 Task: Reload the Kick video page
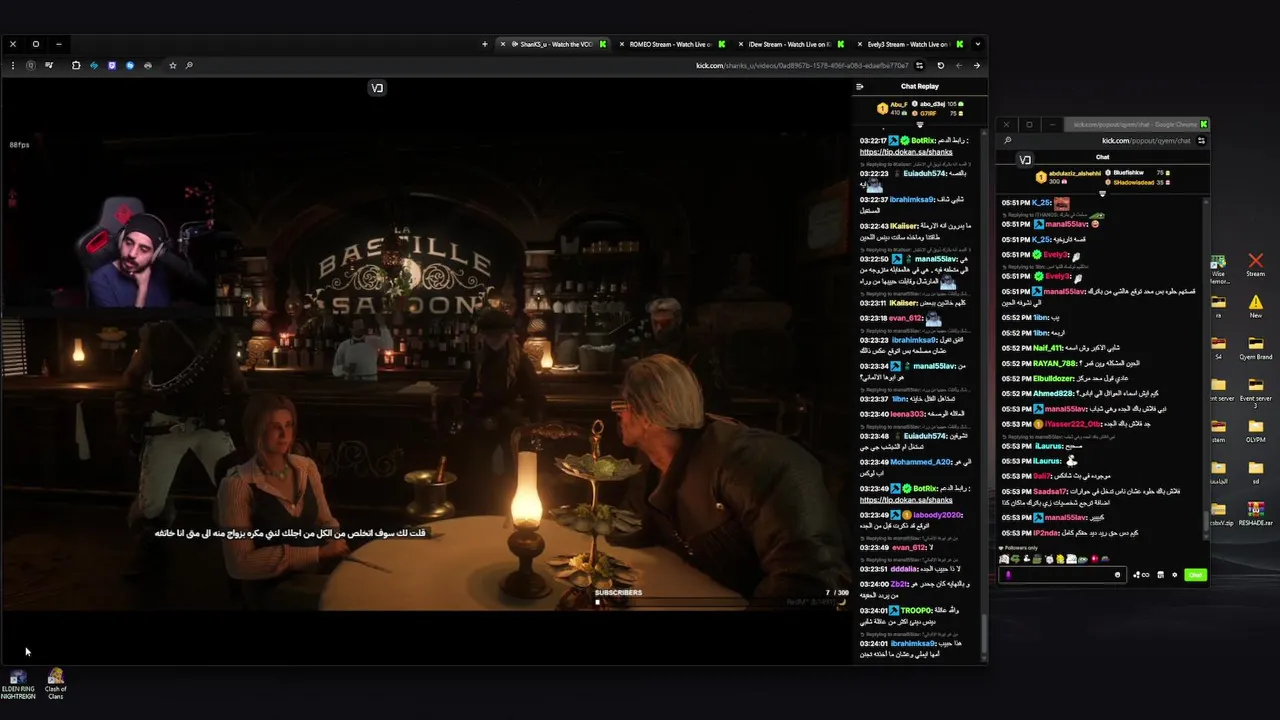coord(940,66)
